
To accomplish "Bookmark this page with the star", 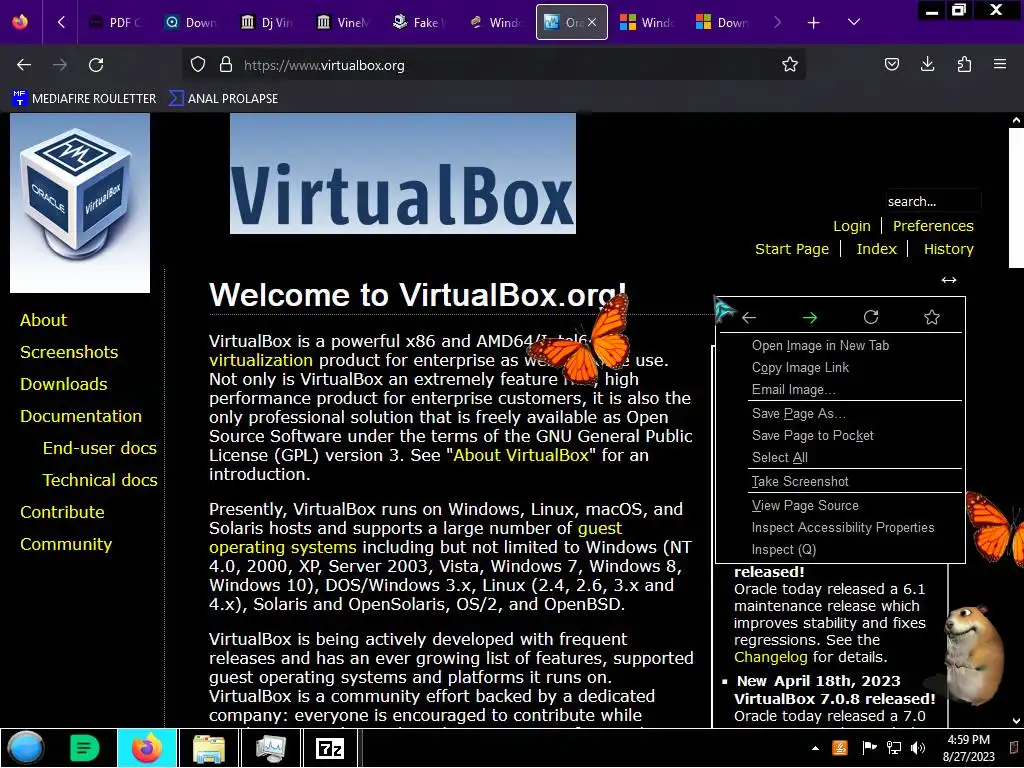I will tap(790, 65).
